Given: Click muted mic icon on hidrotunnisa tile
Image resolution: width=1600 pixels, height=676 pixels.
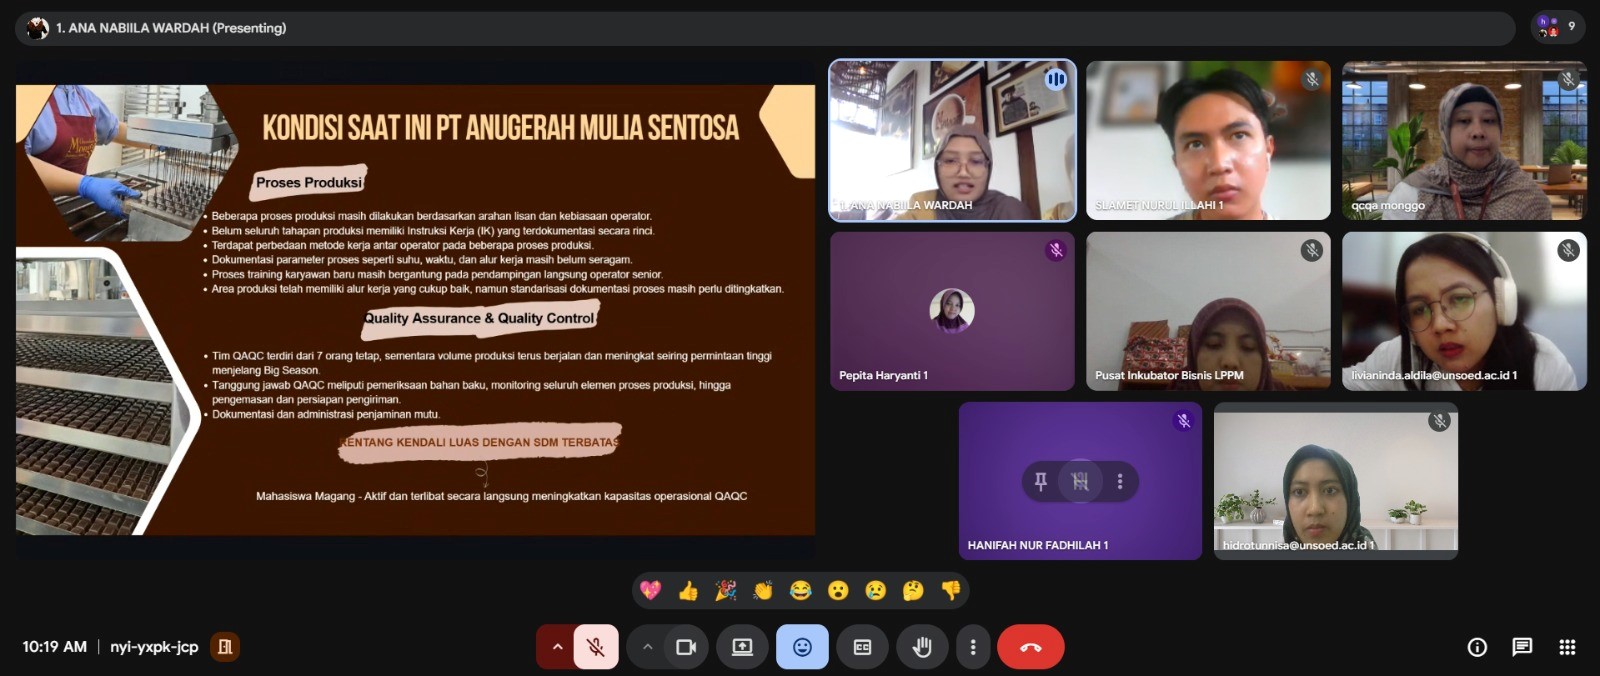Looking at the screenshot, I should point(1440,421).
